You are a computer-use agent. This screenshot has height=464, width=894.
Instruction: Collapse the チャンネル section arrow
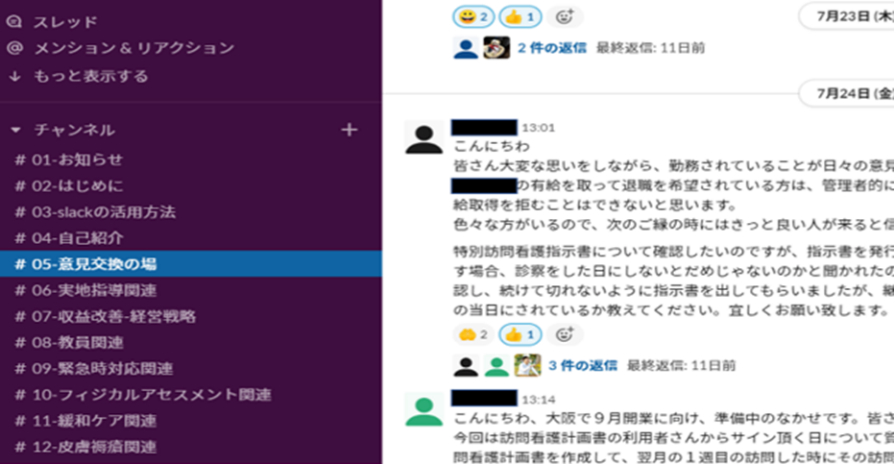(16, 131)
